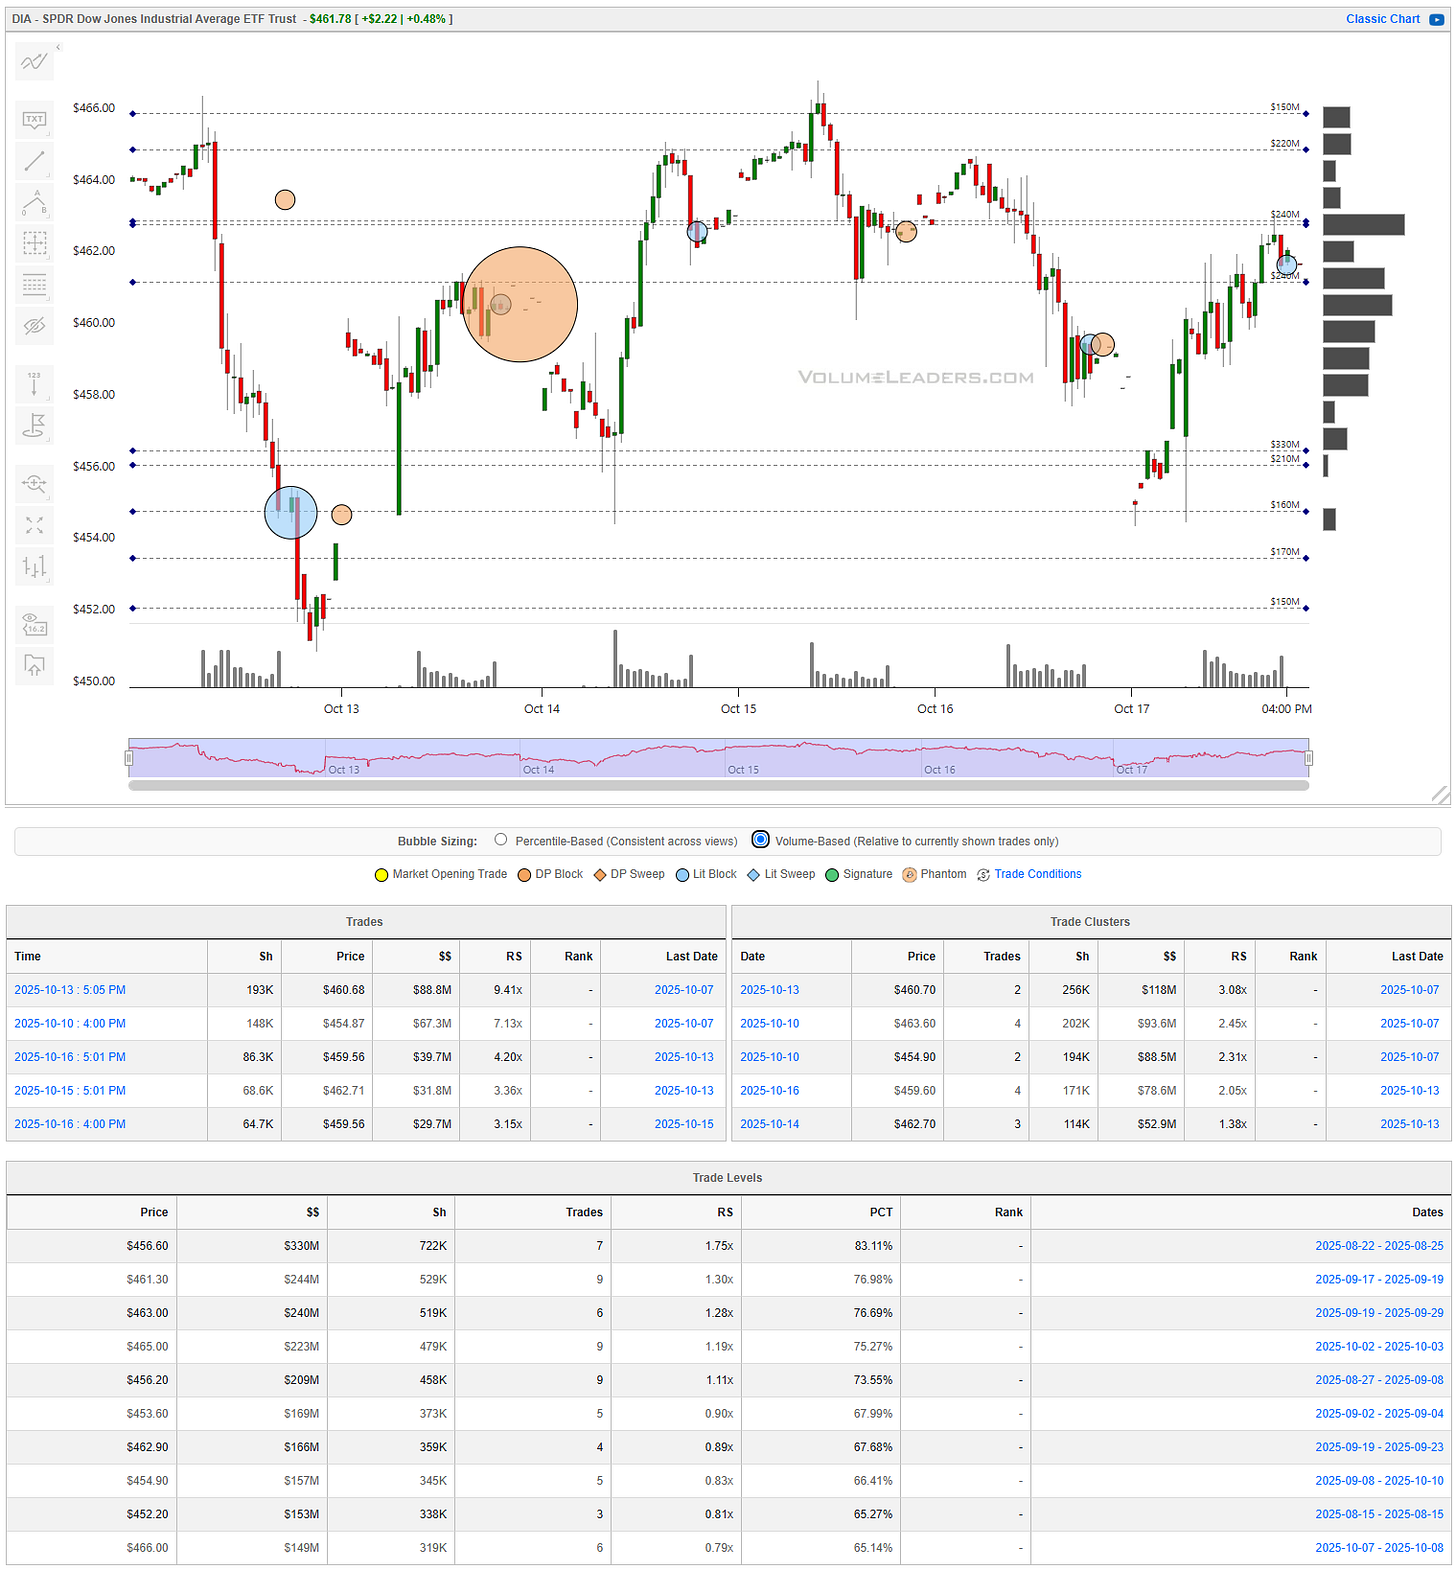Screen dimensions: 1456x1569
Task: Open level dates 2025-10-02 - 2025-10-03
Action: (x=1379, y=1347)
